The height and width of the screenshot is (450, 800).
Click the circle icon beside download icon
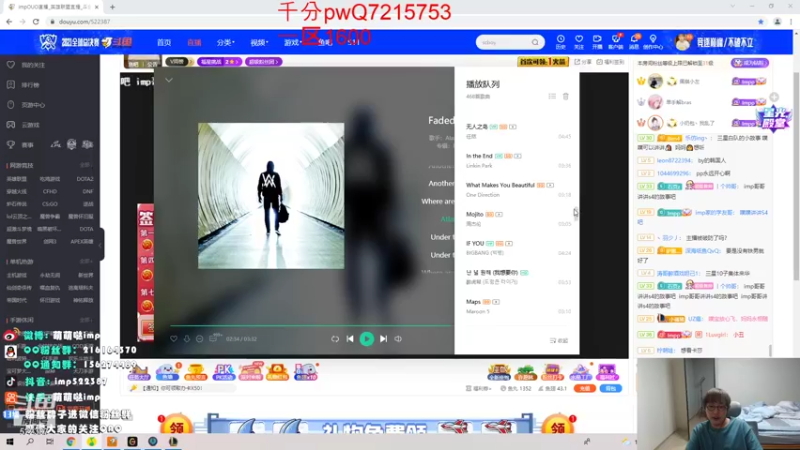(199, 339)
